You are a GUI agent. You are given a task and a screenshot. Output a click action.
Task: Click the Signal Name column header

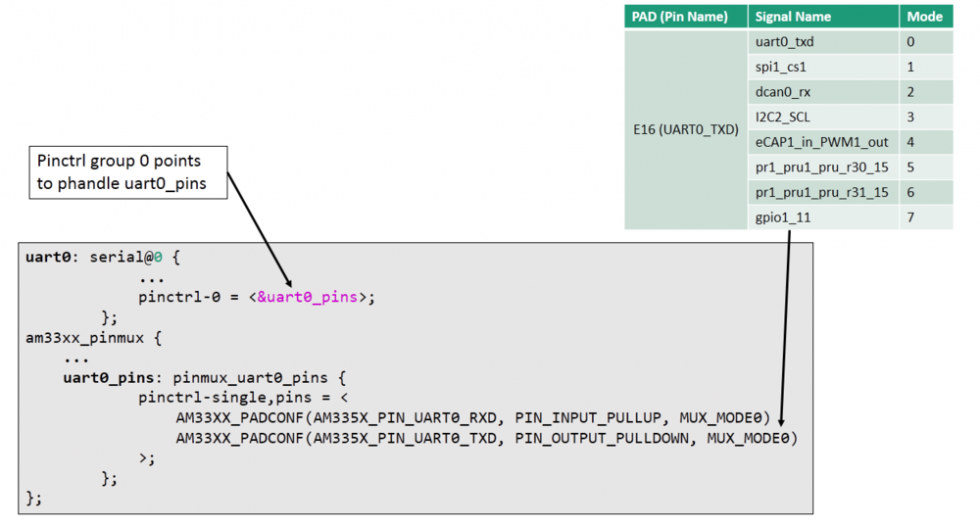(x=794, y=17)
